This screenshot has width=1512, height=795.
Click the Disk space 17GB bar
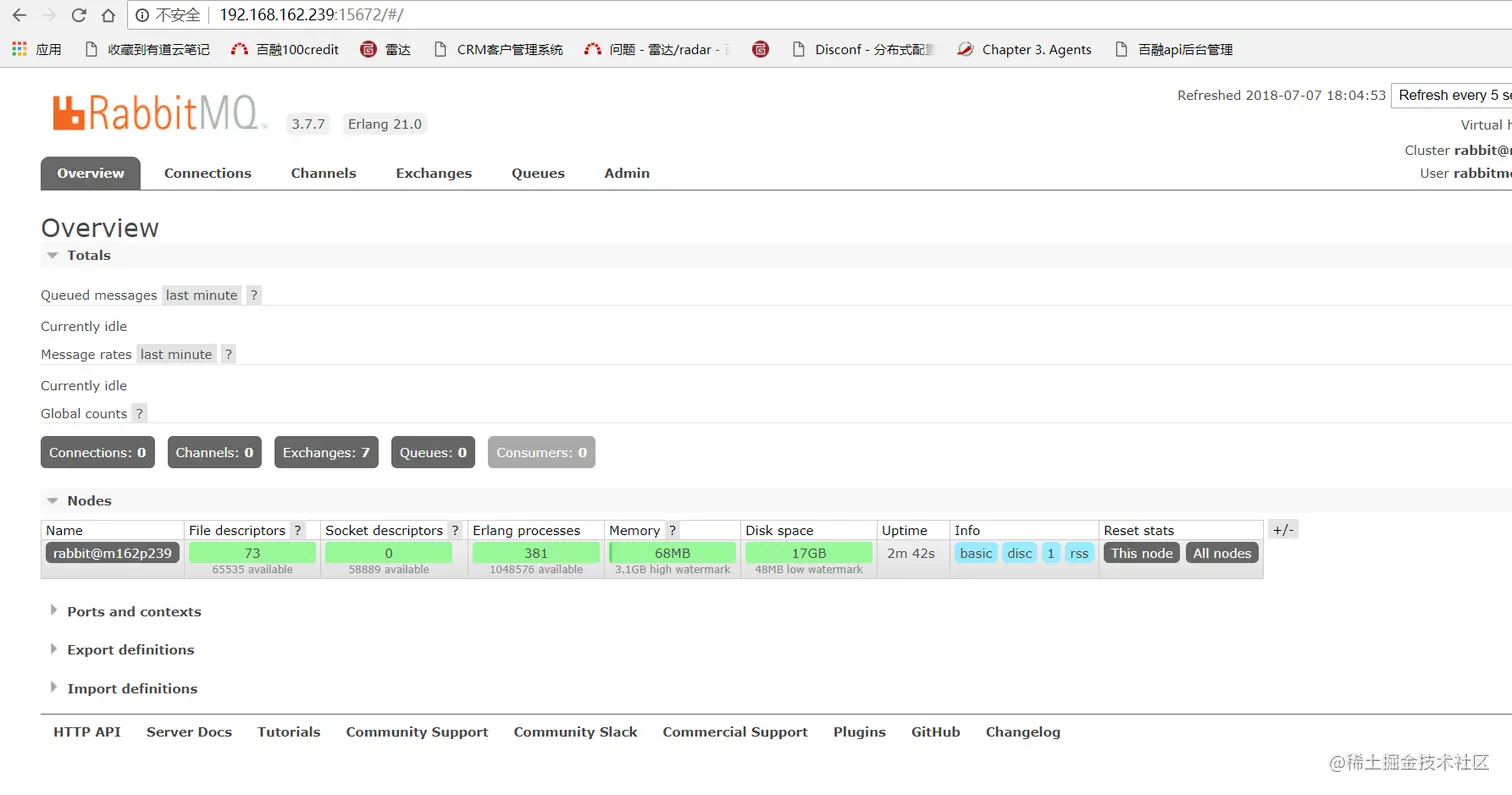click(809, 553)
